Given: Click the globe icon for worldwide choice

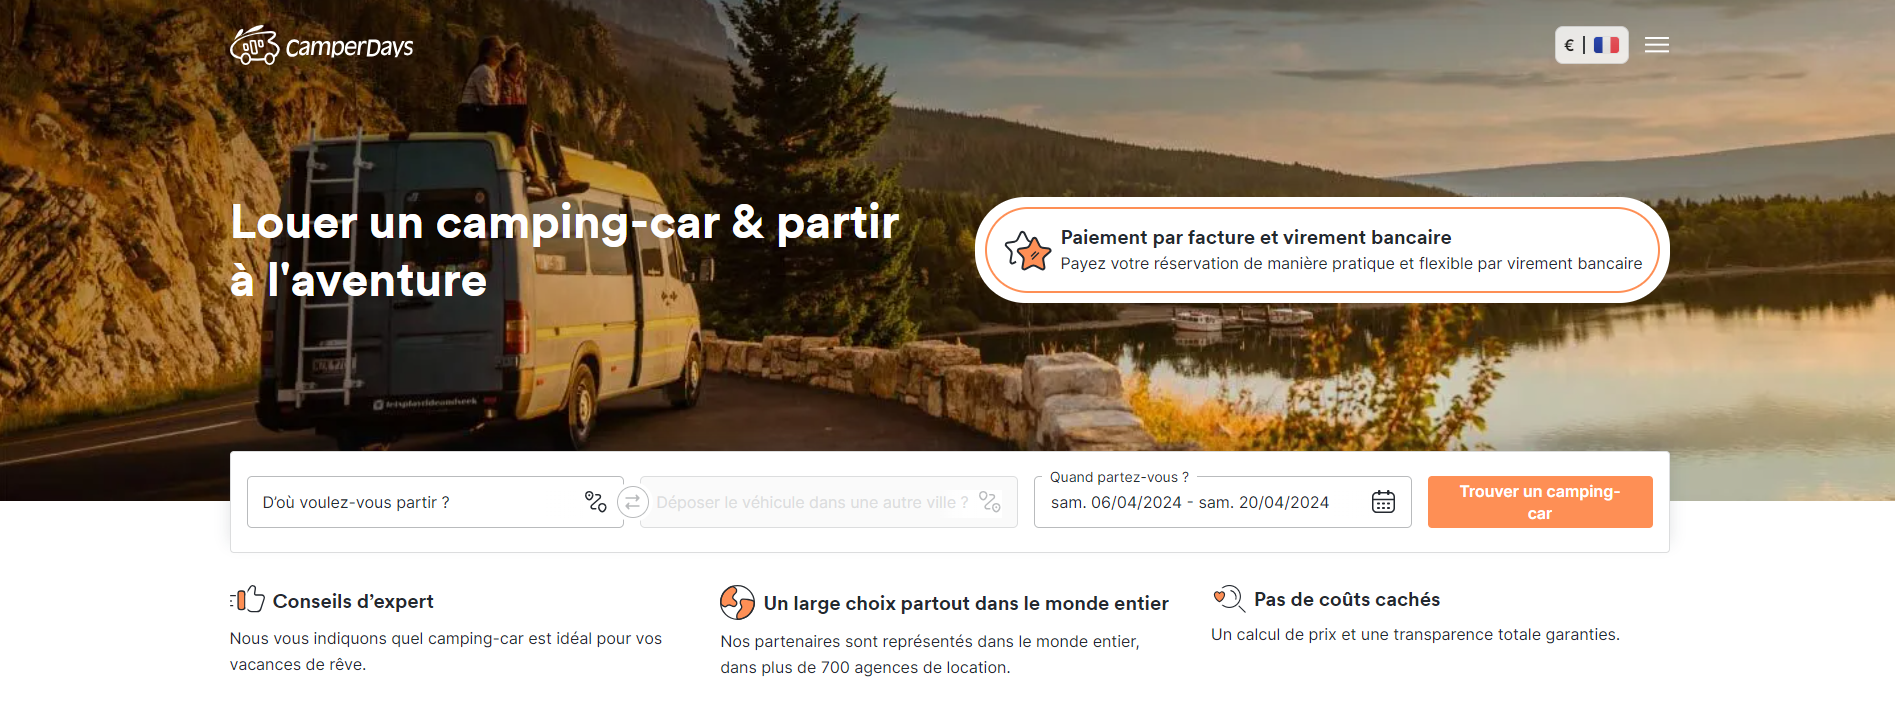Looking at the screenshot, I should (737, 602).
